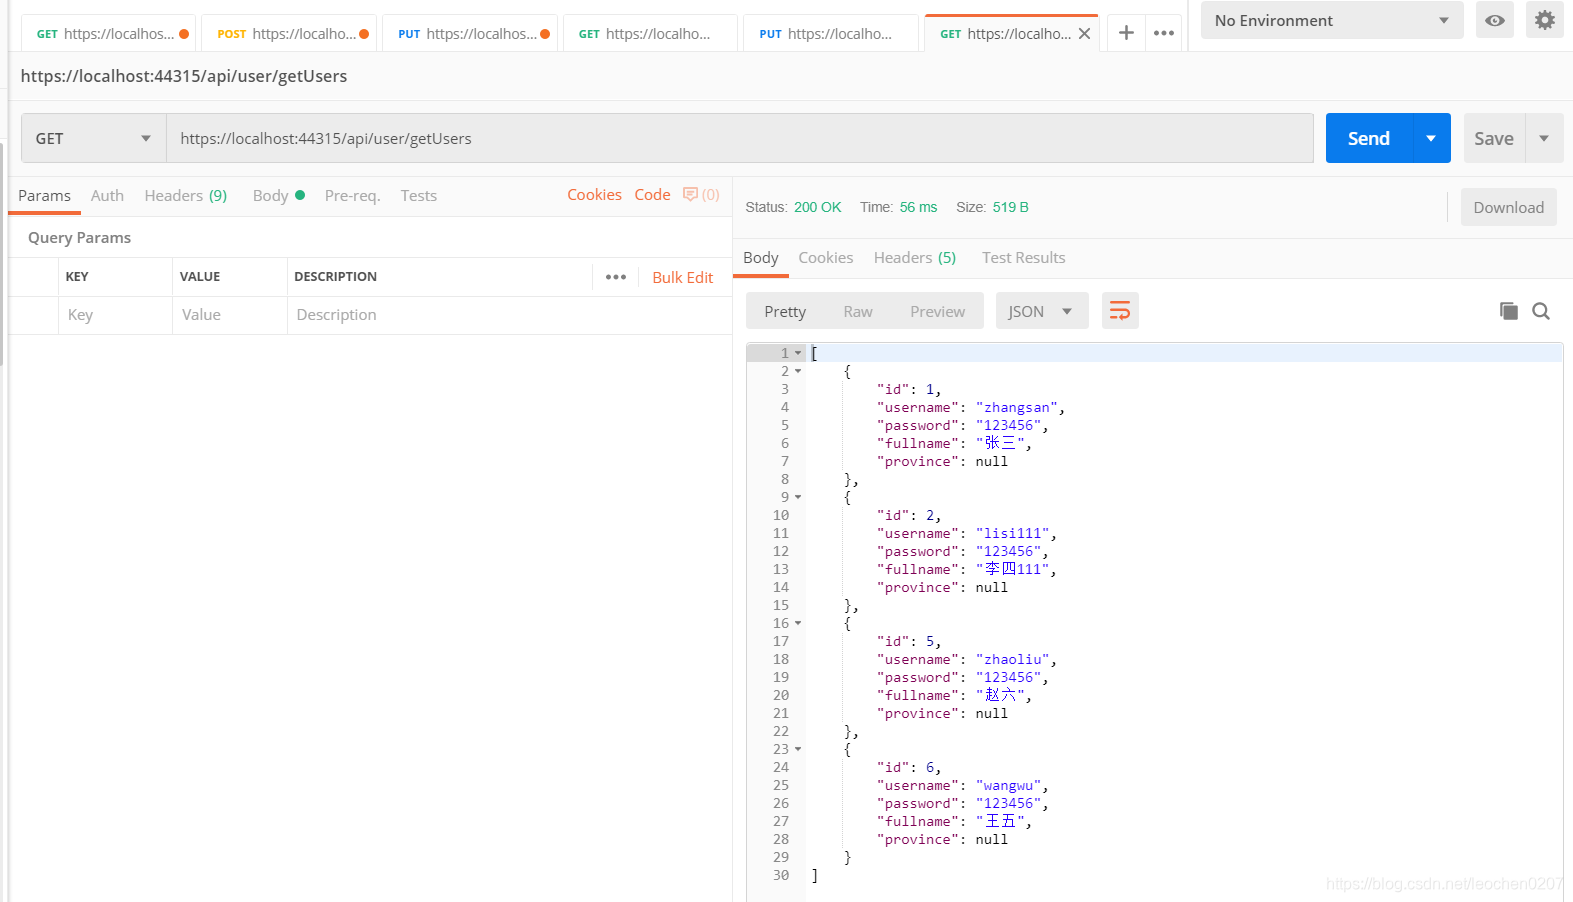Close the active GET request tab
This screenshot has height=902, width=1573.
pos(1084,34)
